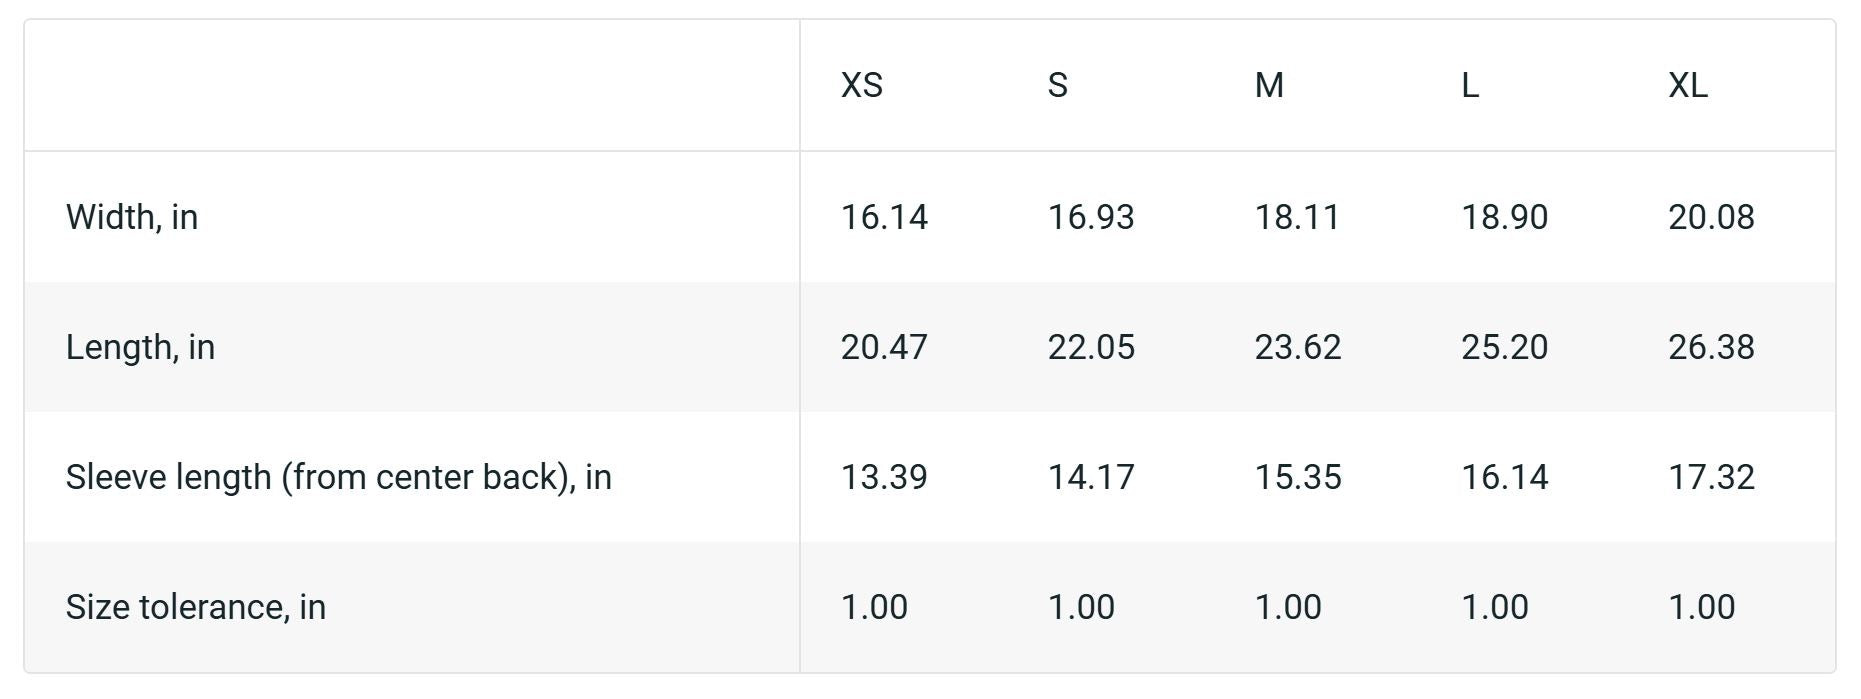Image resolution: width=1861 pixels, height=699 pixels.
Task: Select XL width value 20.08
Action: tap(1711, 217)
